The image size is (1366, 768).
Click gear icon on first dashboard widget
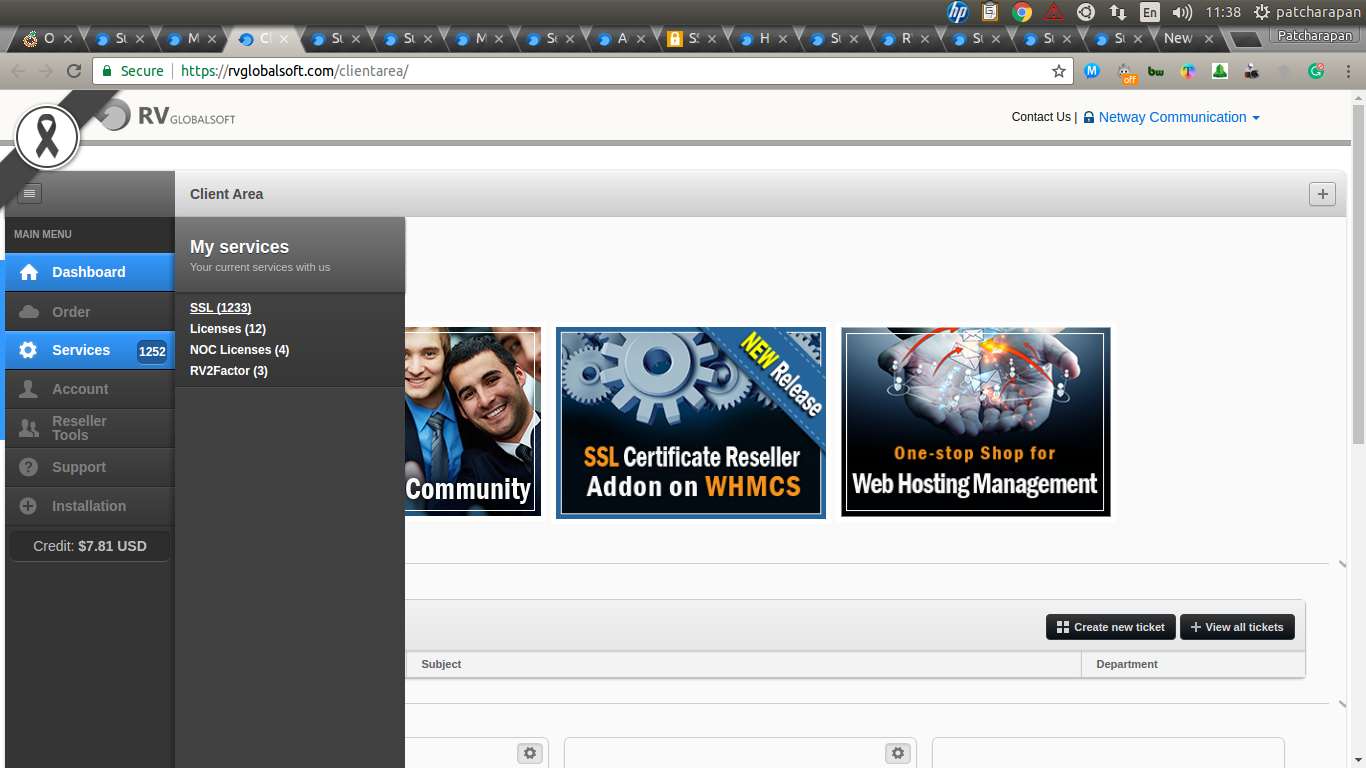[530, 753]
